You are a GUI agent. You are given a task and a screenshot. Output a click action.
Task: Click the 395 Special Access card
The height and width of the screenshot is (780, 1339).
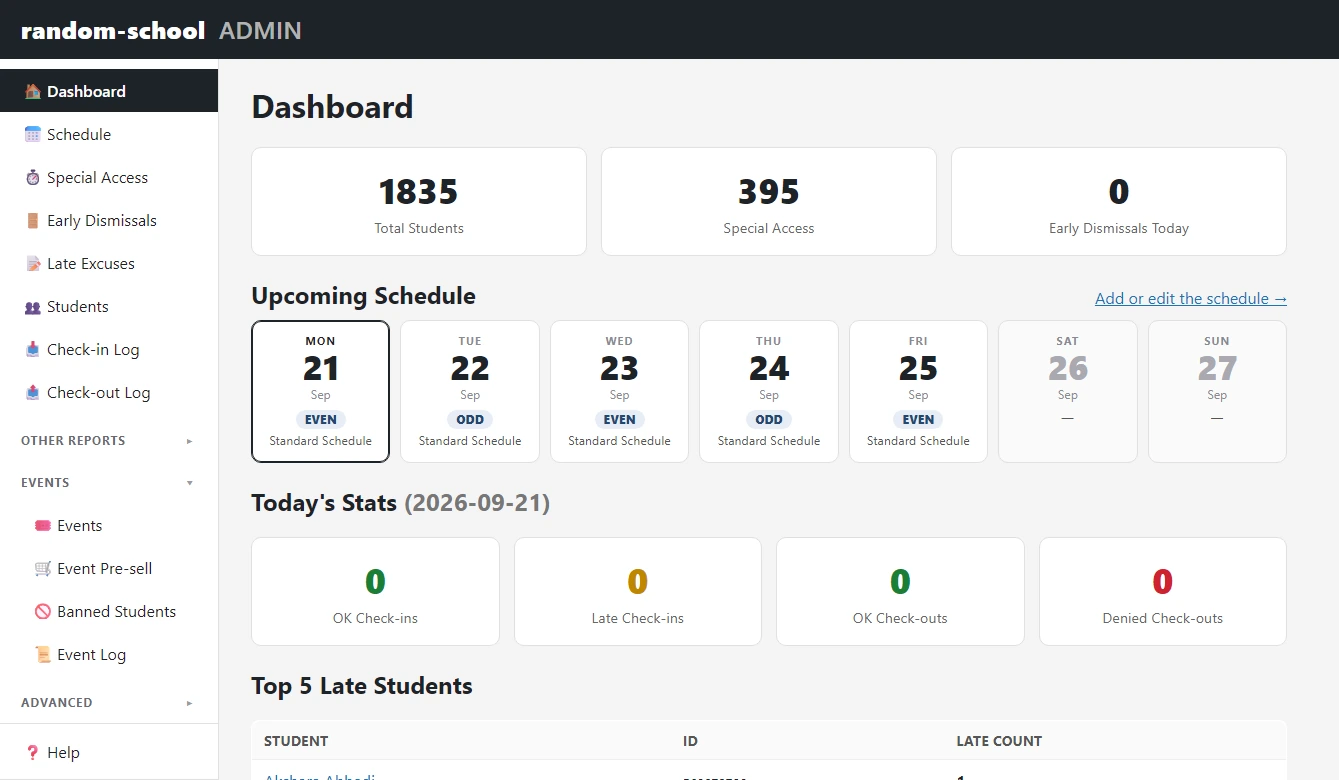[769, 202]
